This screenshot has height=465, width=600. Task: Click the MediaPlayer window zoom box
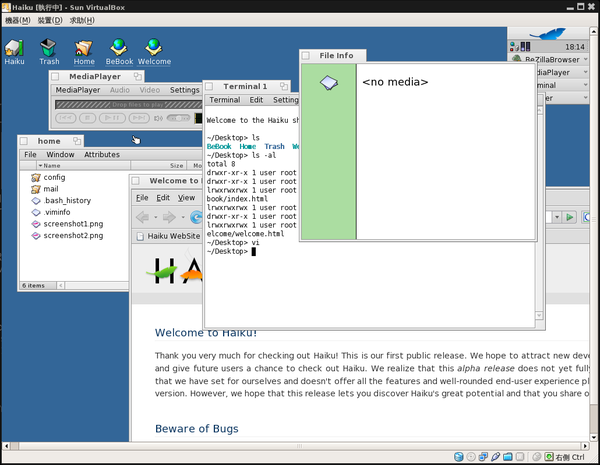pyautogui.click(x=137, y=76)
